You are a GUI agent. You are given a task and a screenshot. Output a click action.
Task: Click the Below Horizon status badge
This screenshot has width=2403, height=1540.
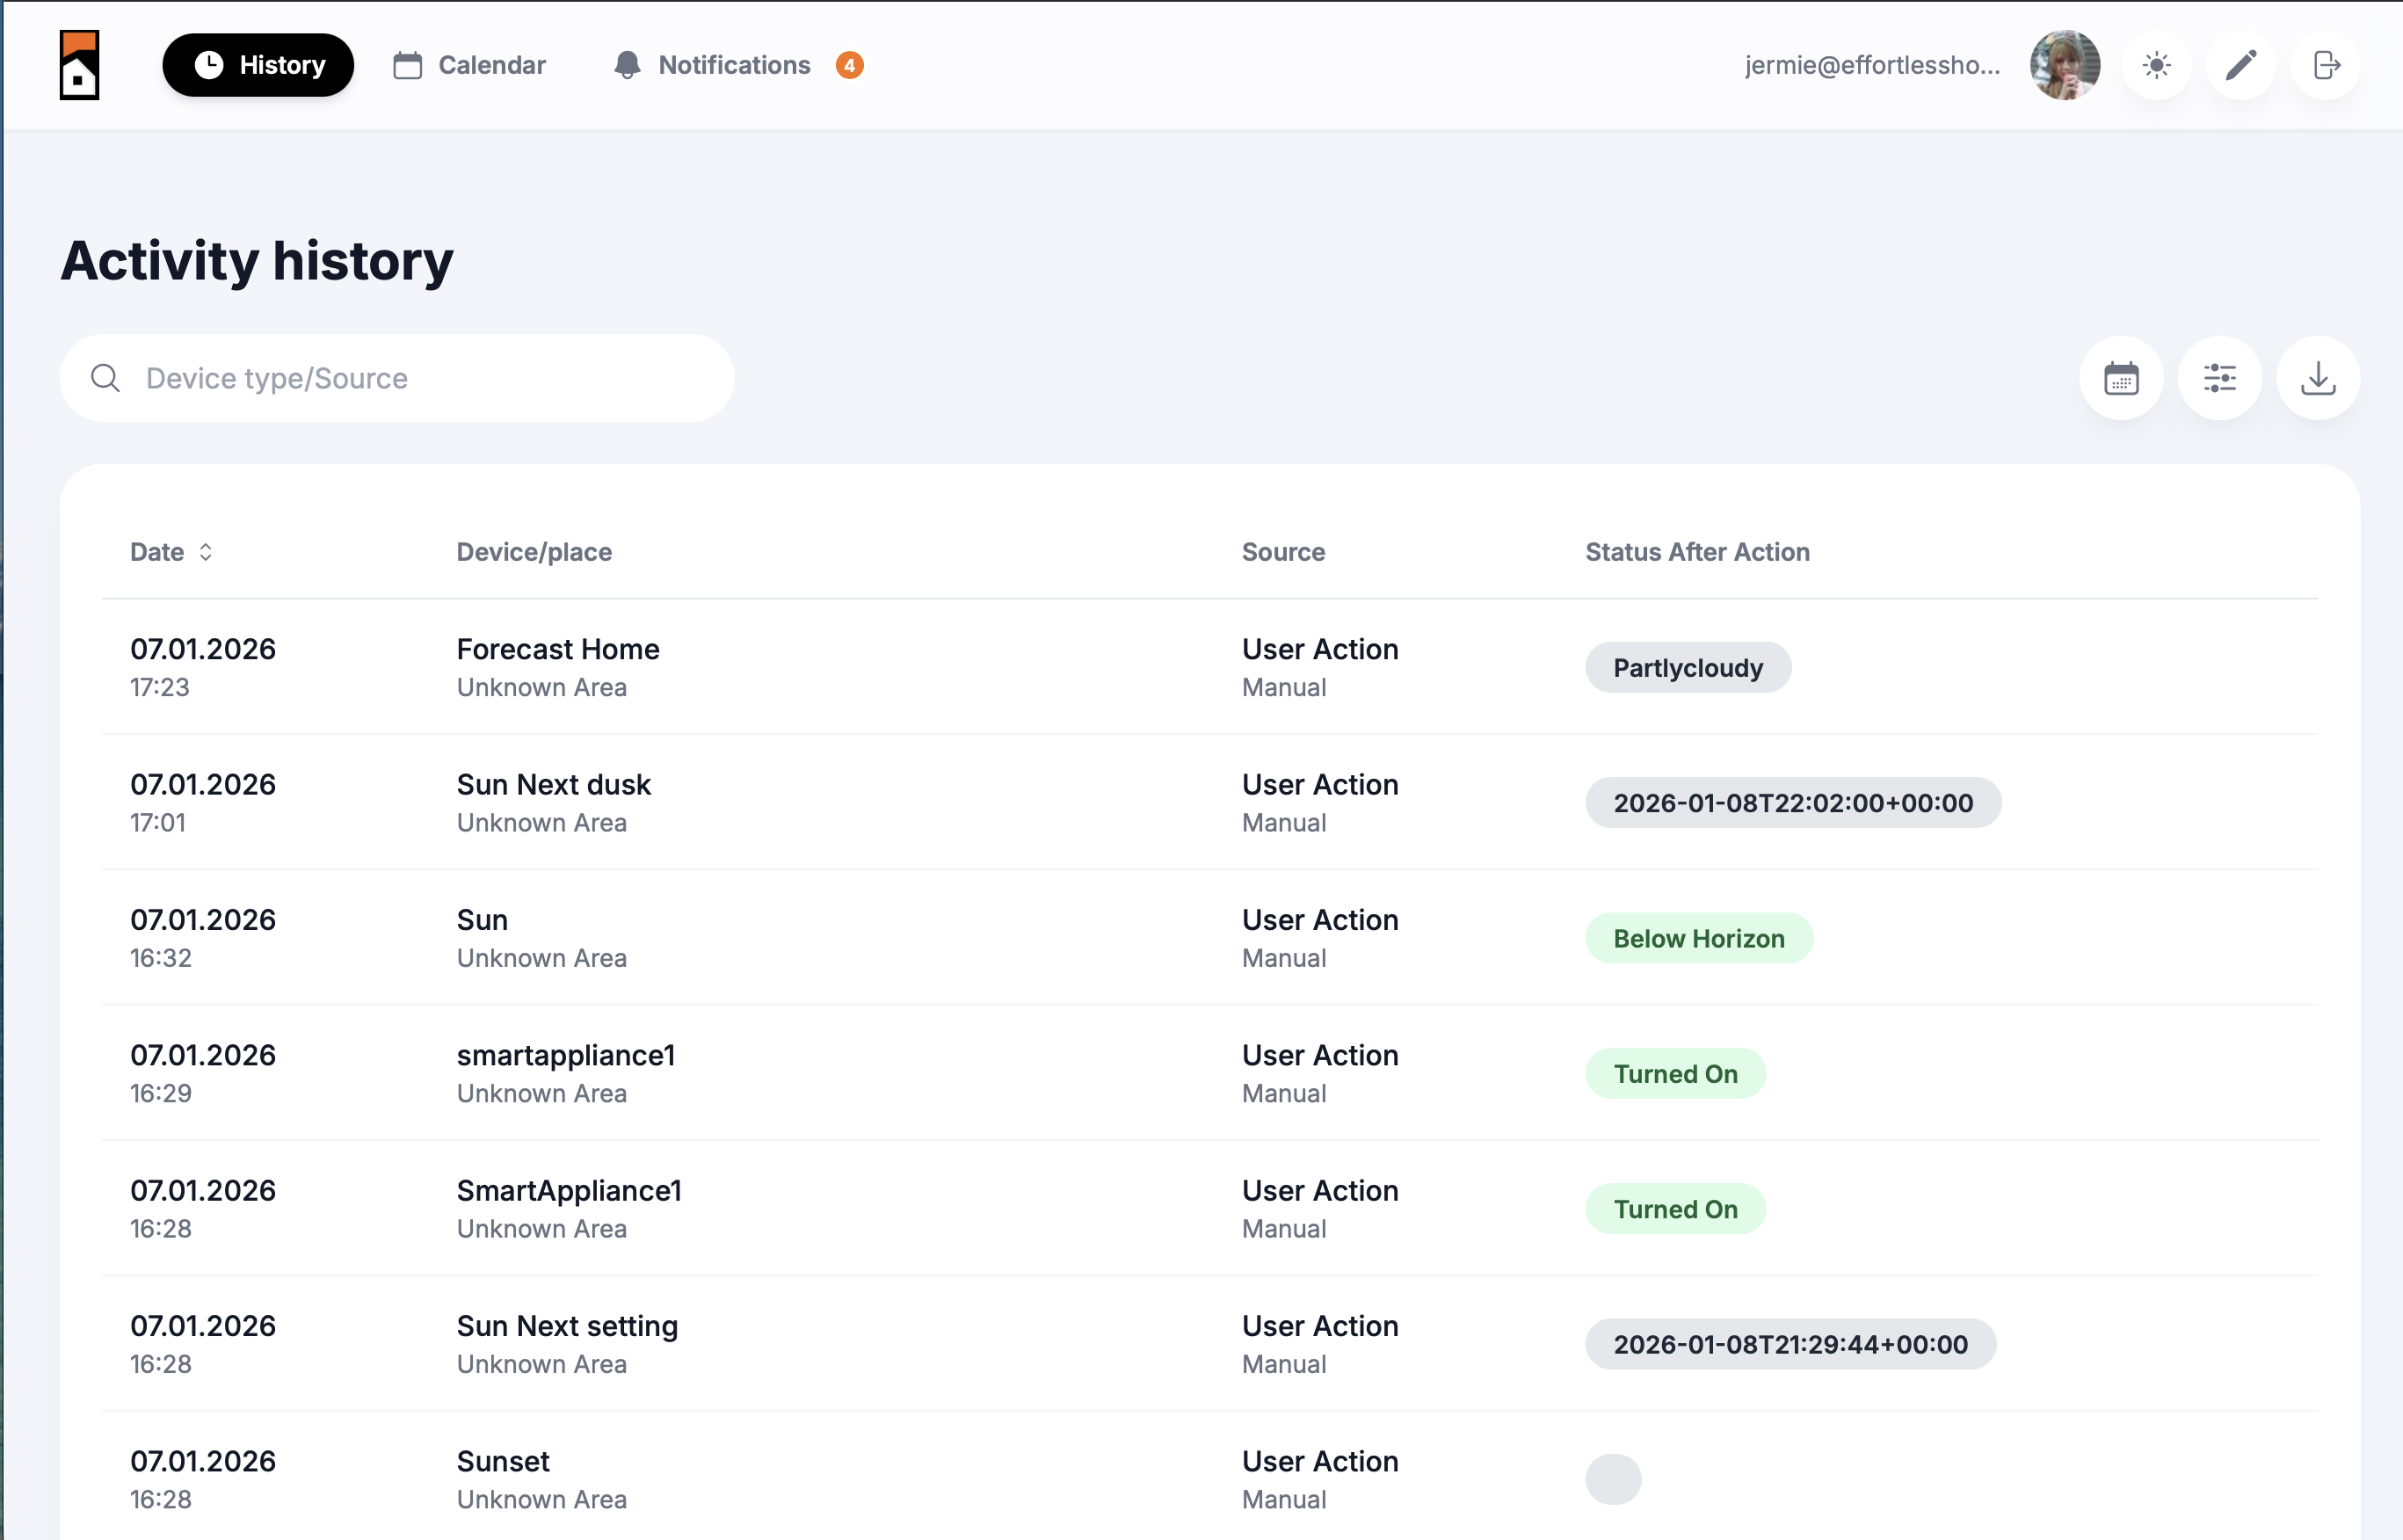pos(1698,938)
